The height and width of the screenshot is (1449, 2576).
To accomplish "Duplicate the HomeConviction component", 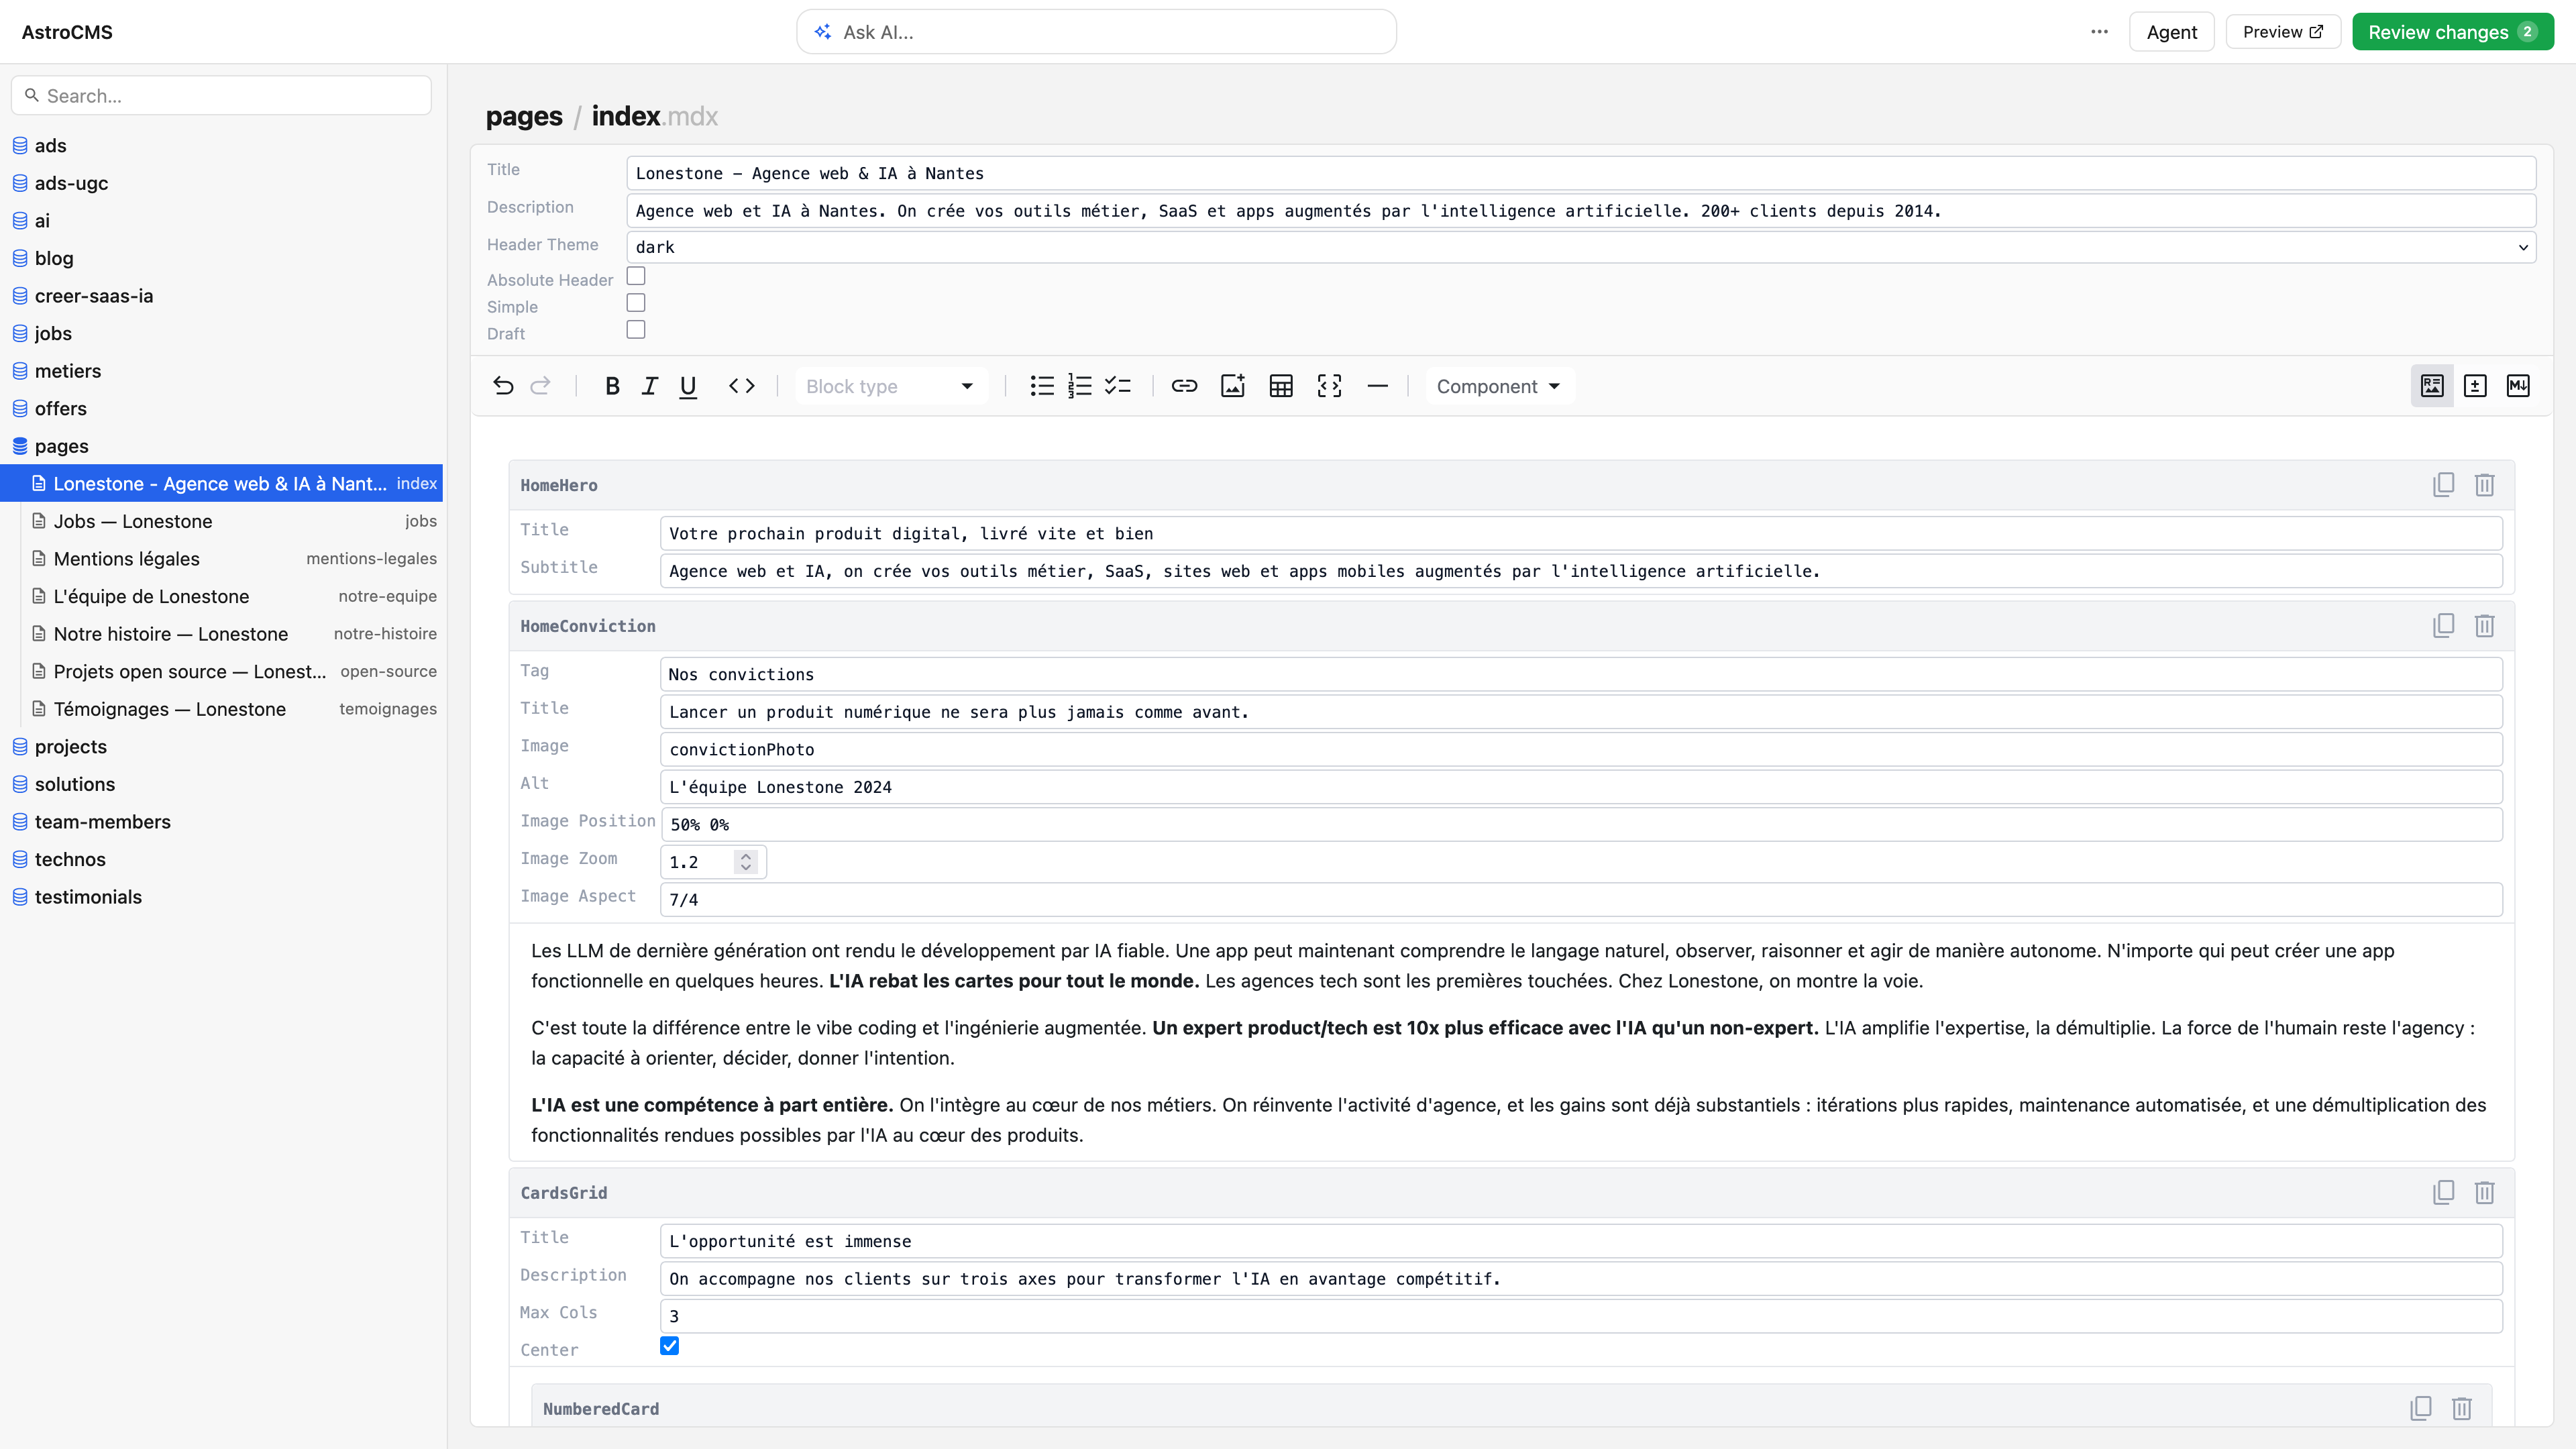I will pyautogui.click(x=2443, y=626).
